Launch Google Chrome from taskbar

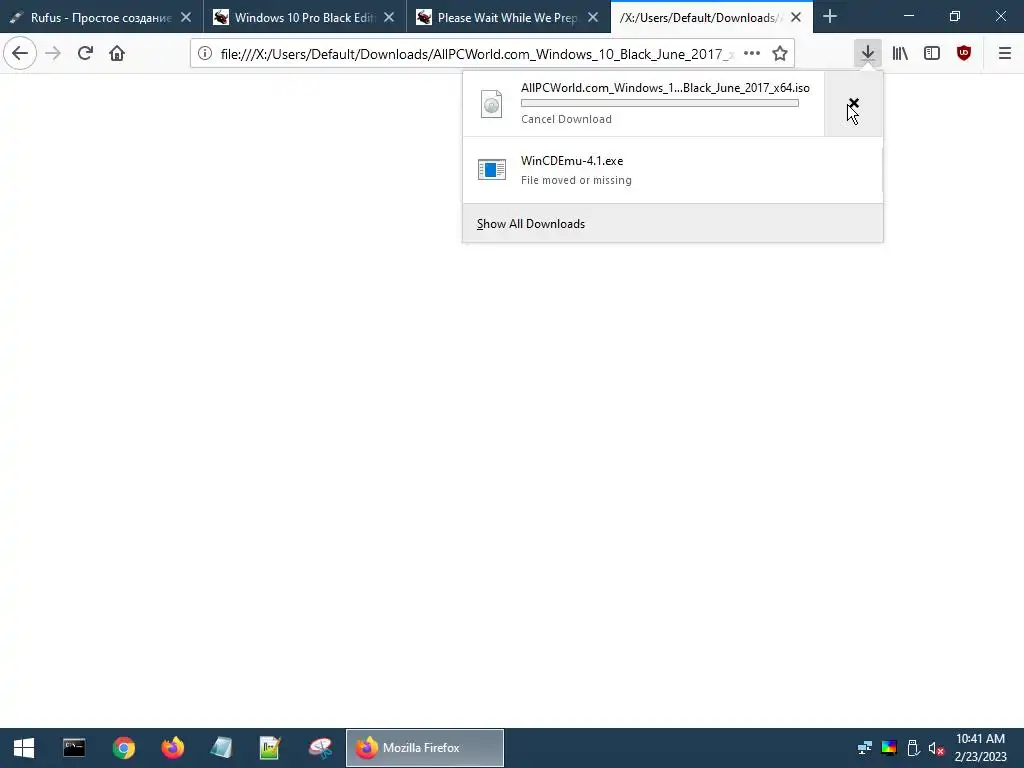point(123,748)
